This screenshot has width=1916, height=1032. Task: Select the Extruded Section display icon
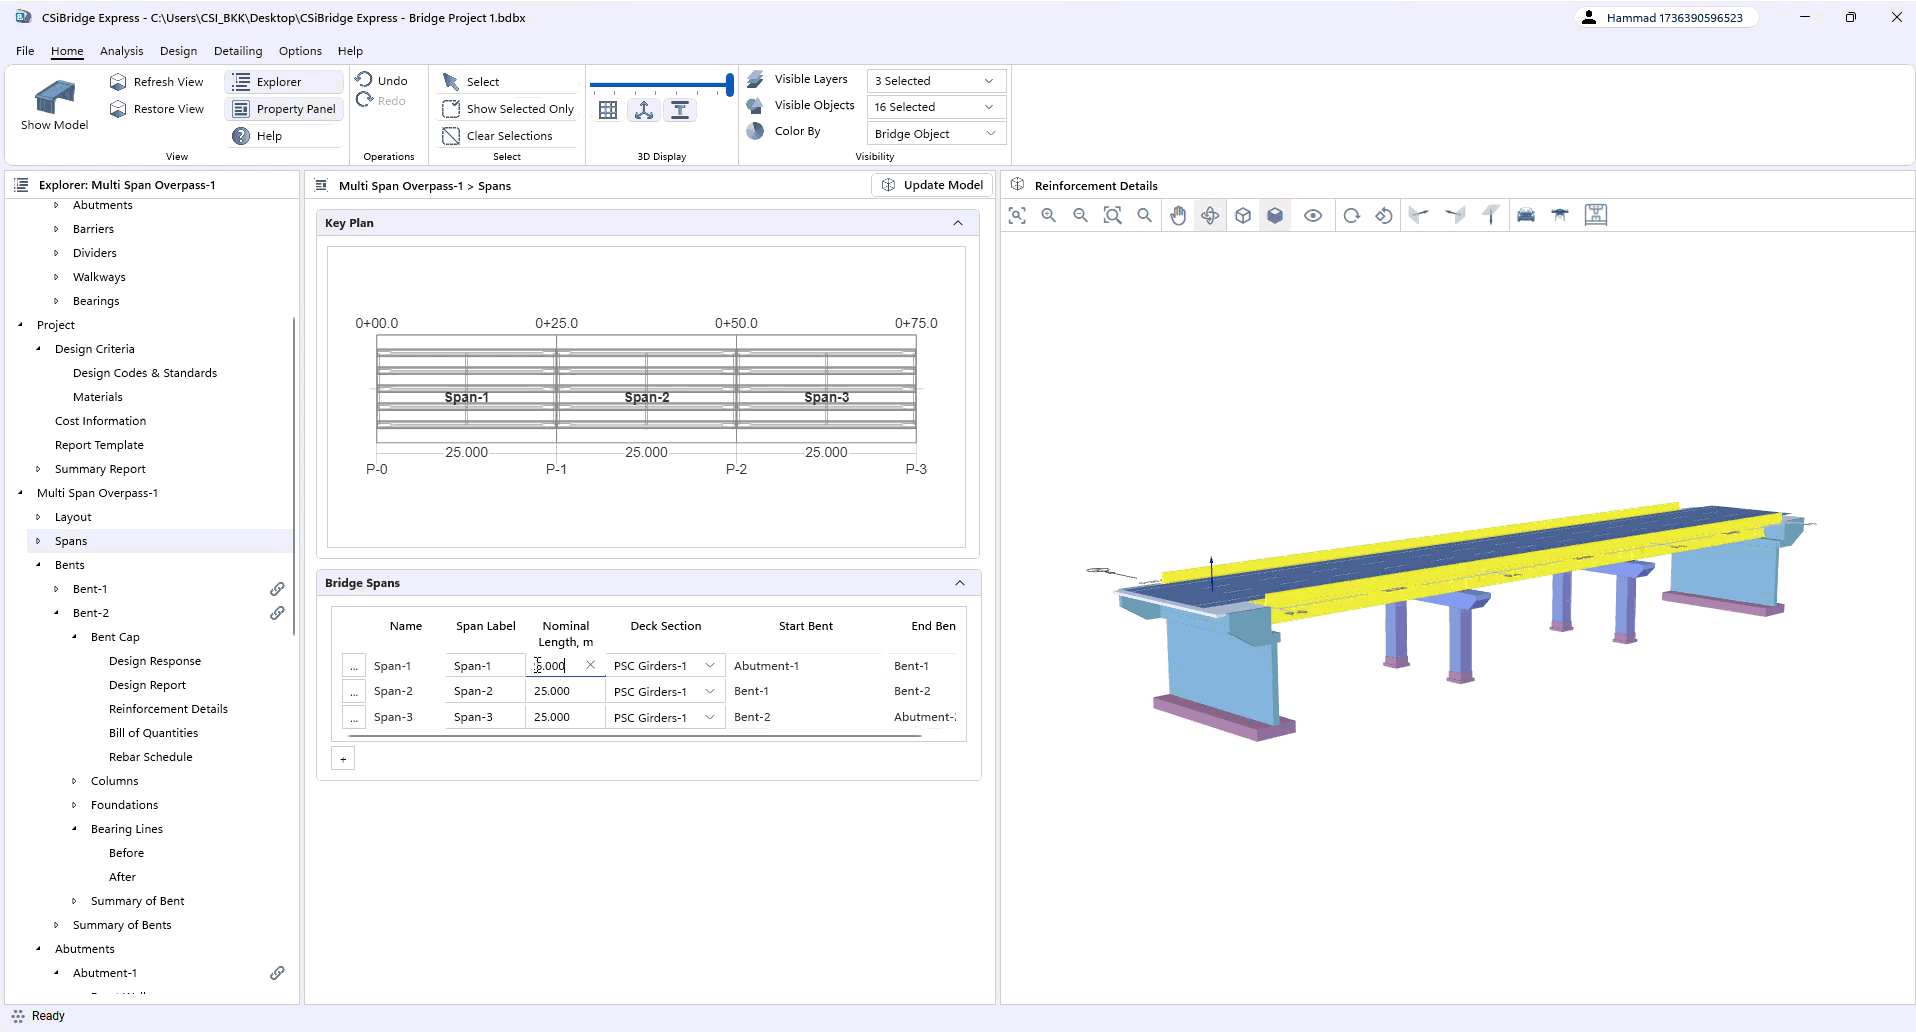(680, 110)
